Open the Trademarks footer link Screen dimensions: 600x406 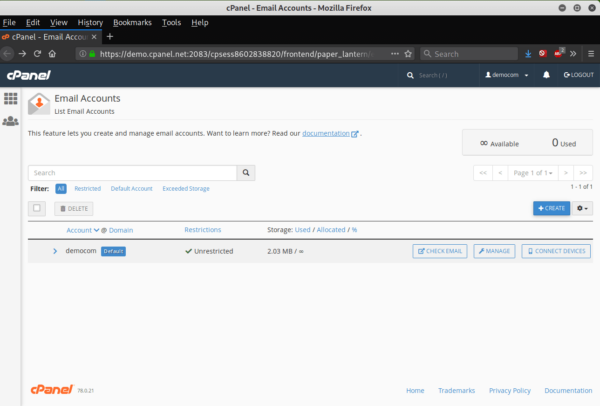457,390
